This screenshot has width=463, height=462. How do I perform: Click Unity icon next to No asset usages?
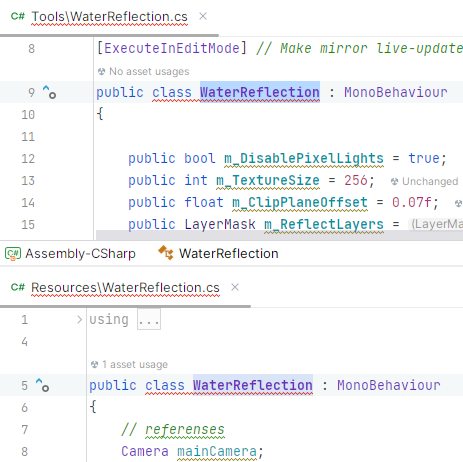pos(102,71)
